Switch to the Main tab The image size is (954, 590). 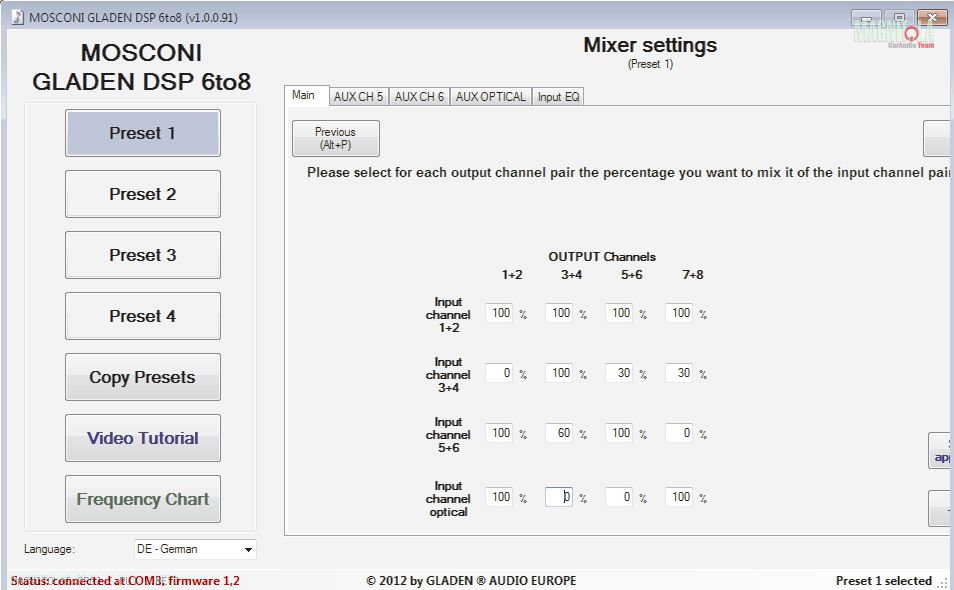point(307,95)
